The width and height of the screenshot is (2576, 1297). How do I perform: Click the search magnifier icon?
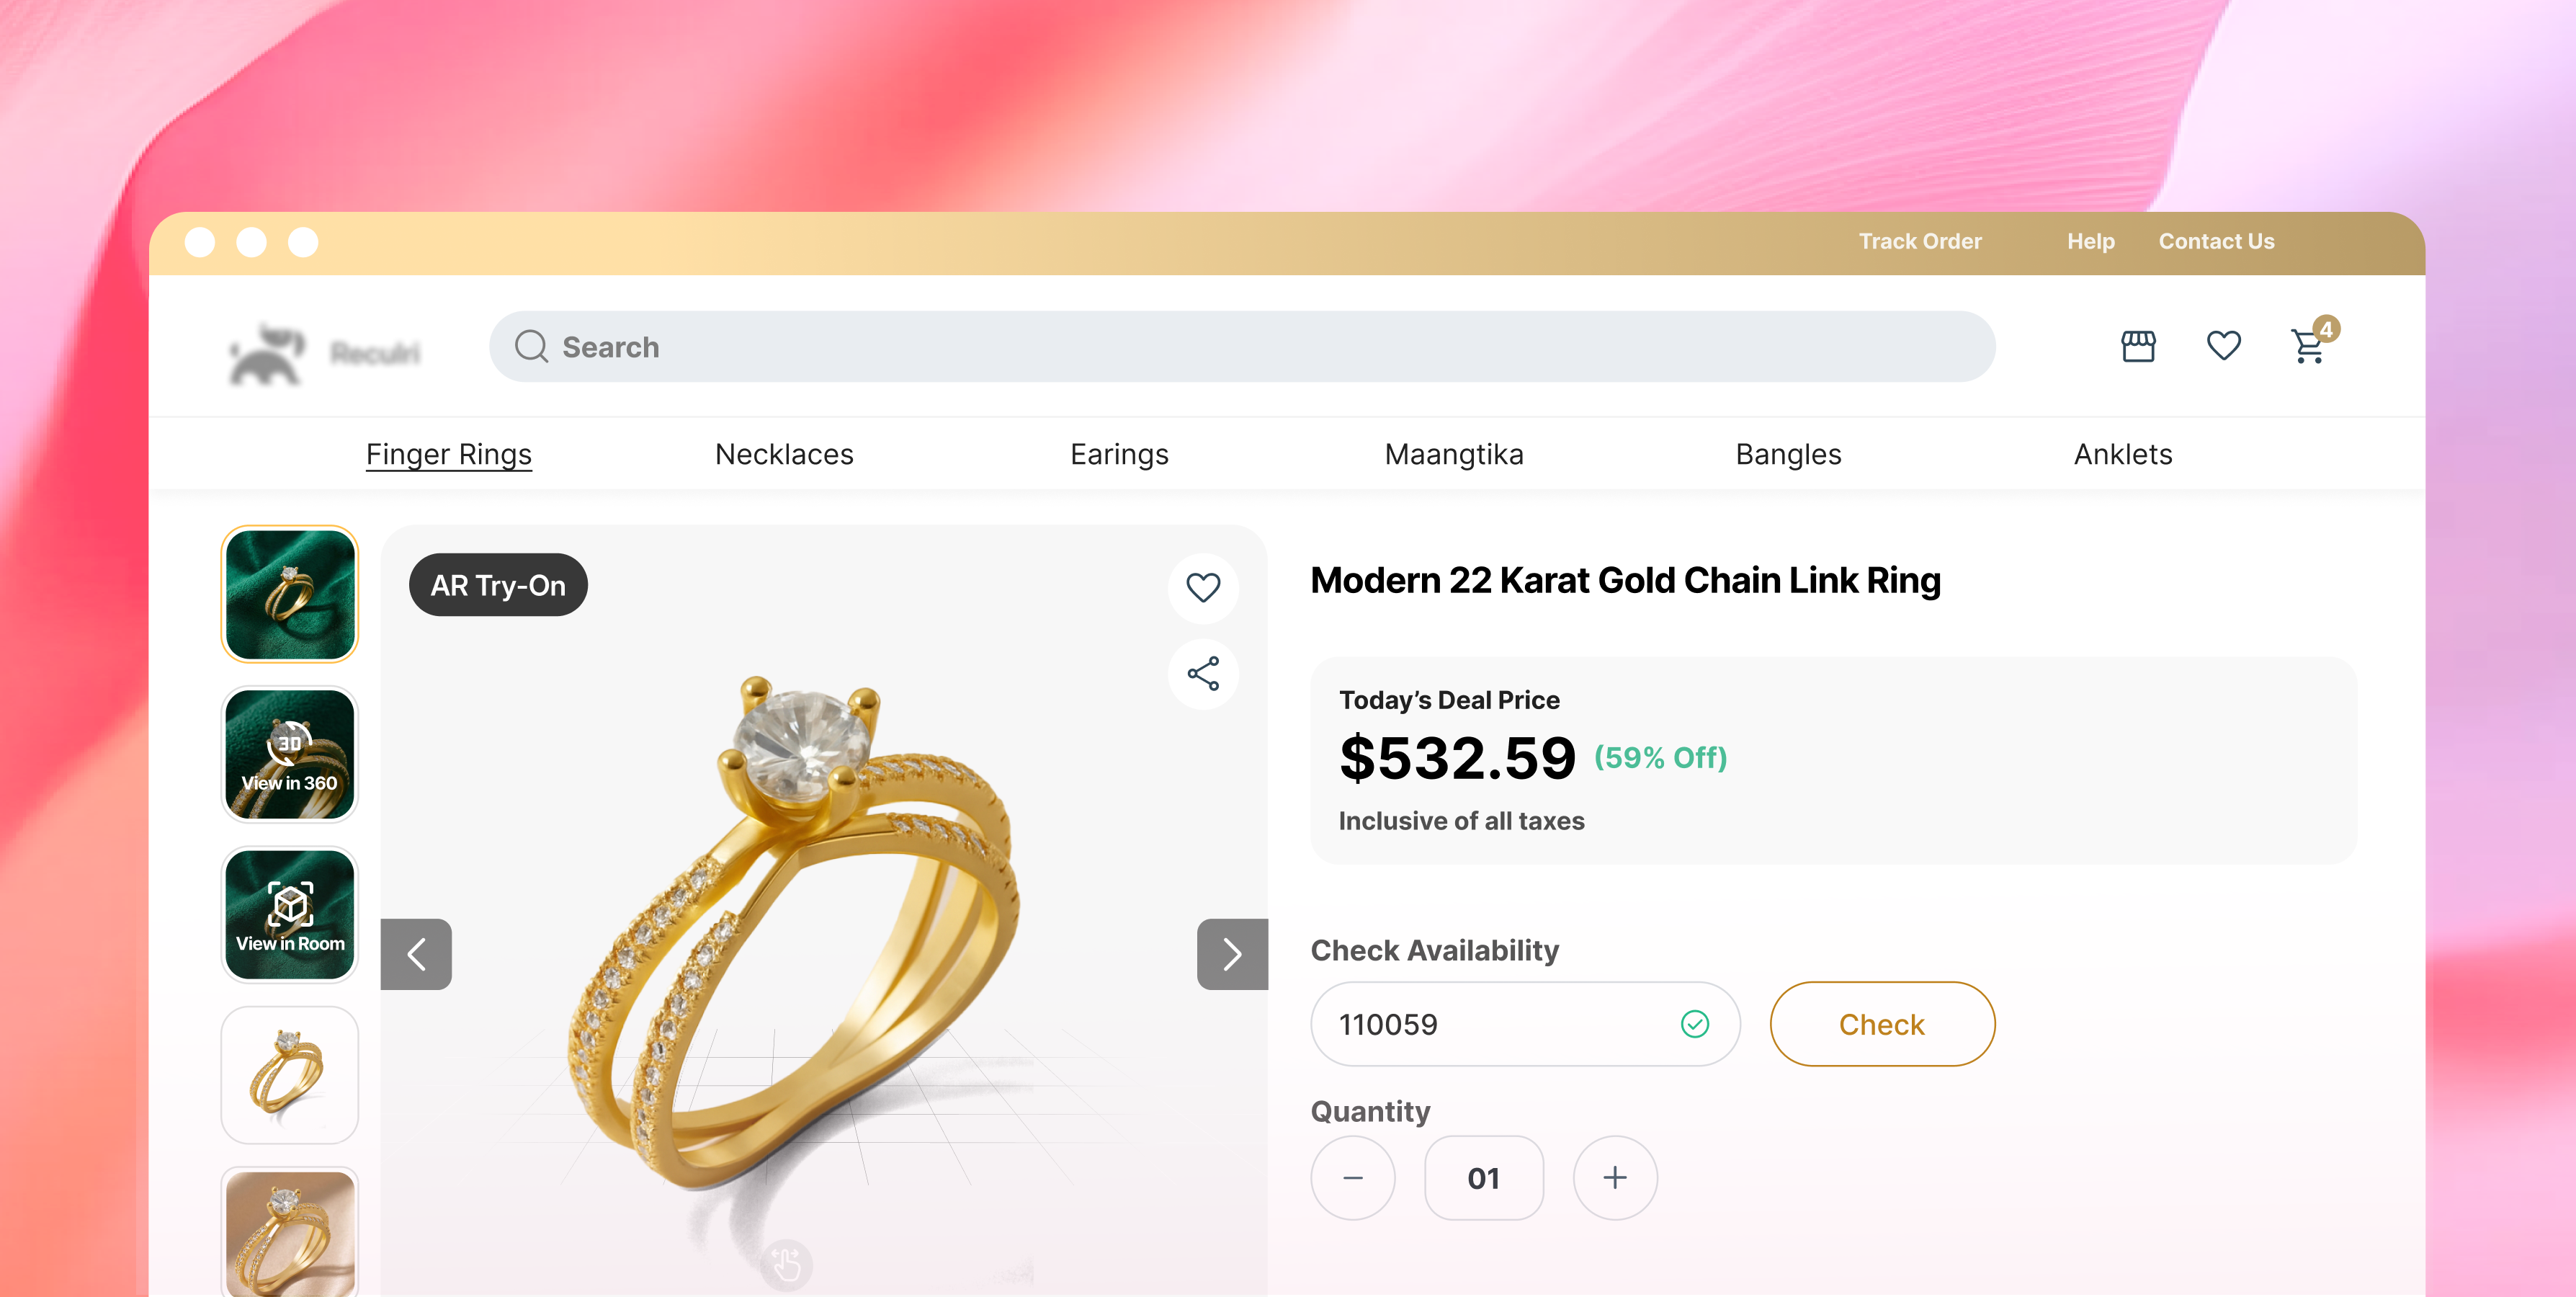coord(531,347)
